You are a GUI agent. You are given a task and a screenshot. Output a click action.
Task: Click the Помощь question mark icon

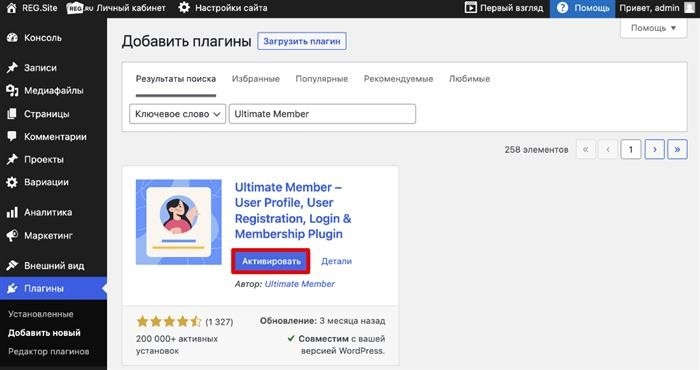point(562,8)
